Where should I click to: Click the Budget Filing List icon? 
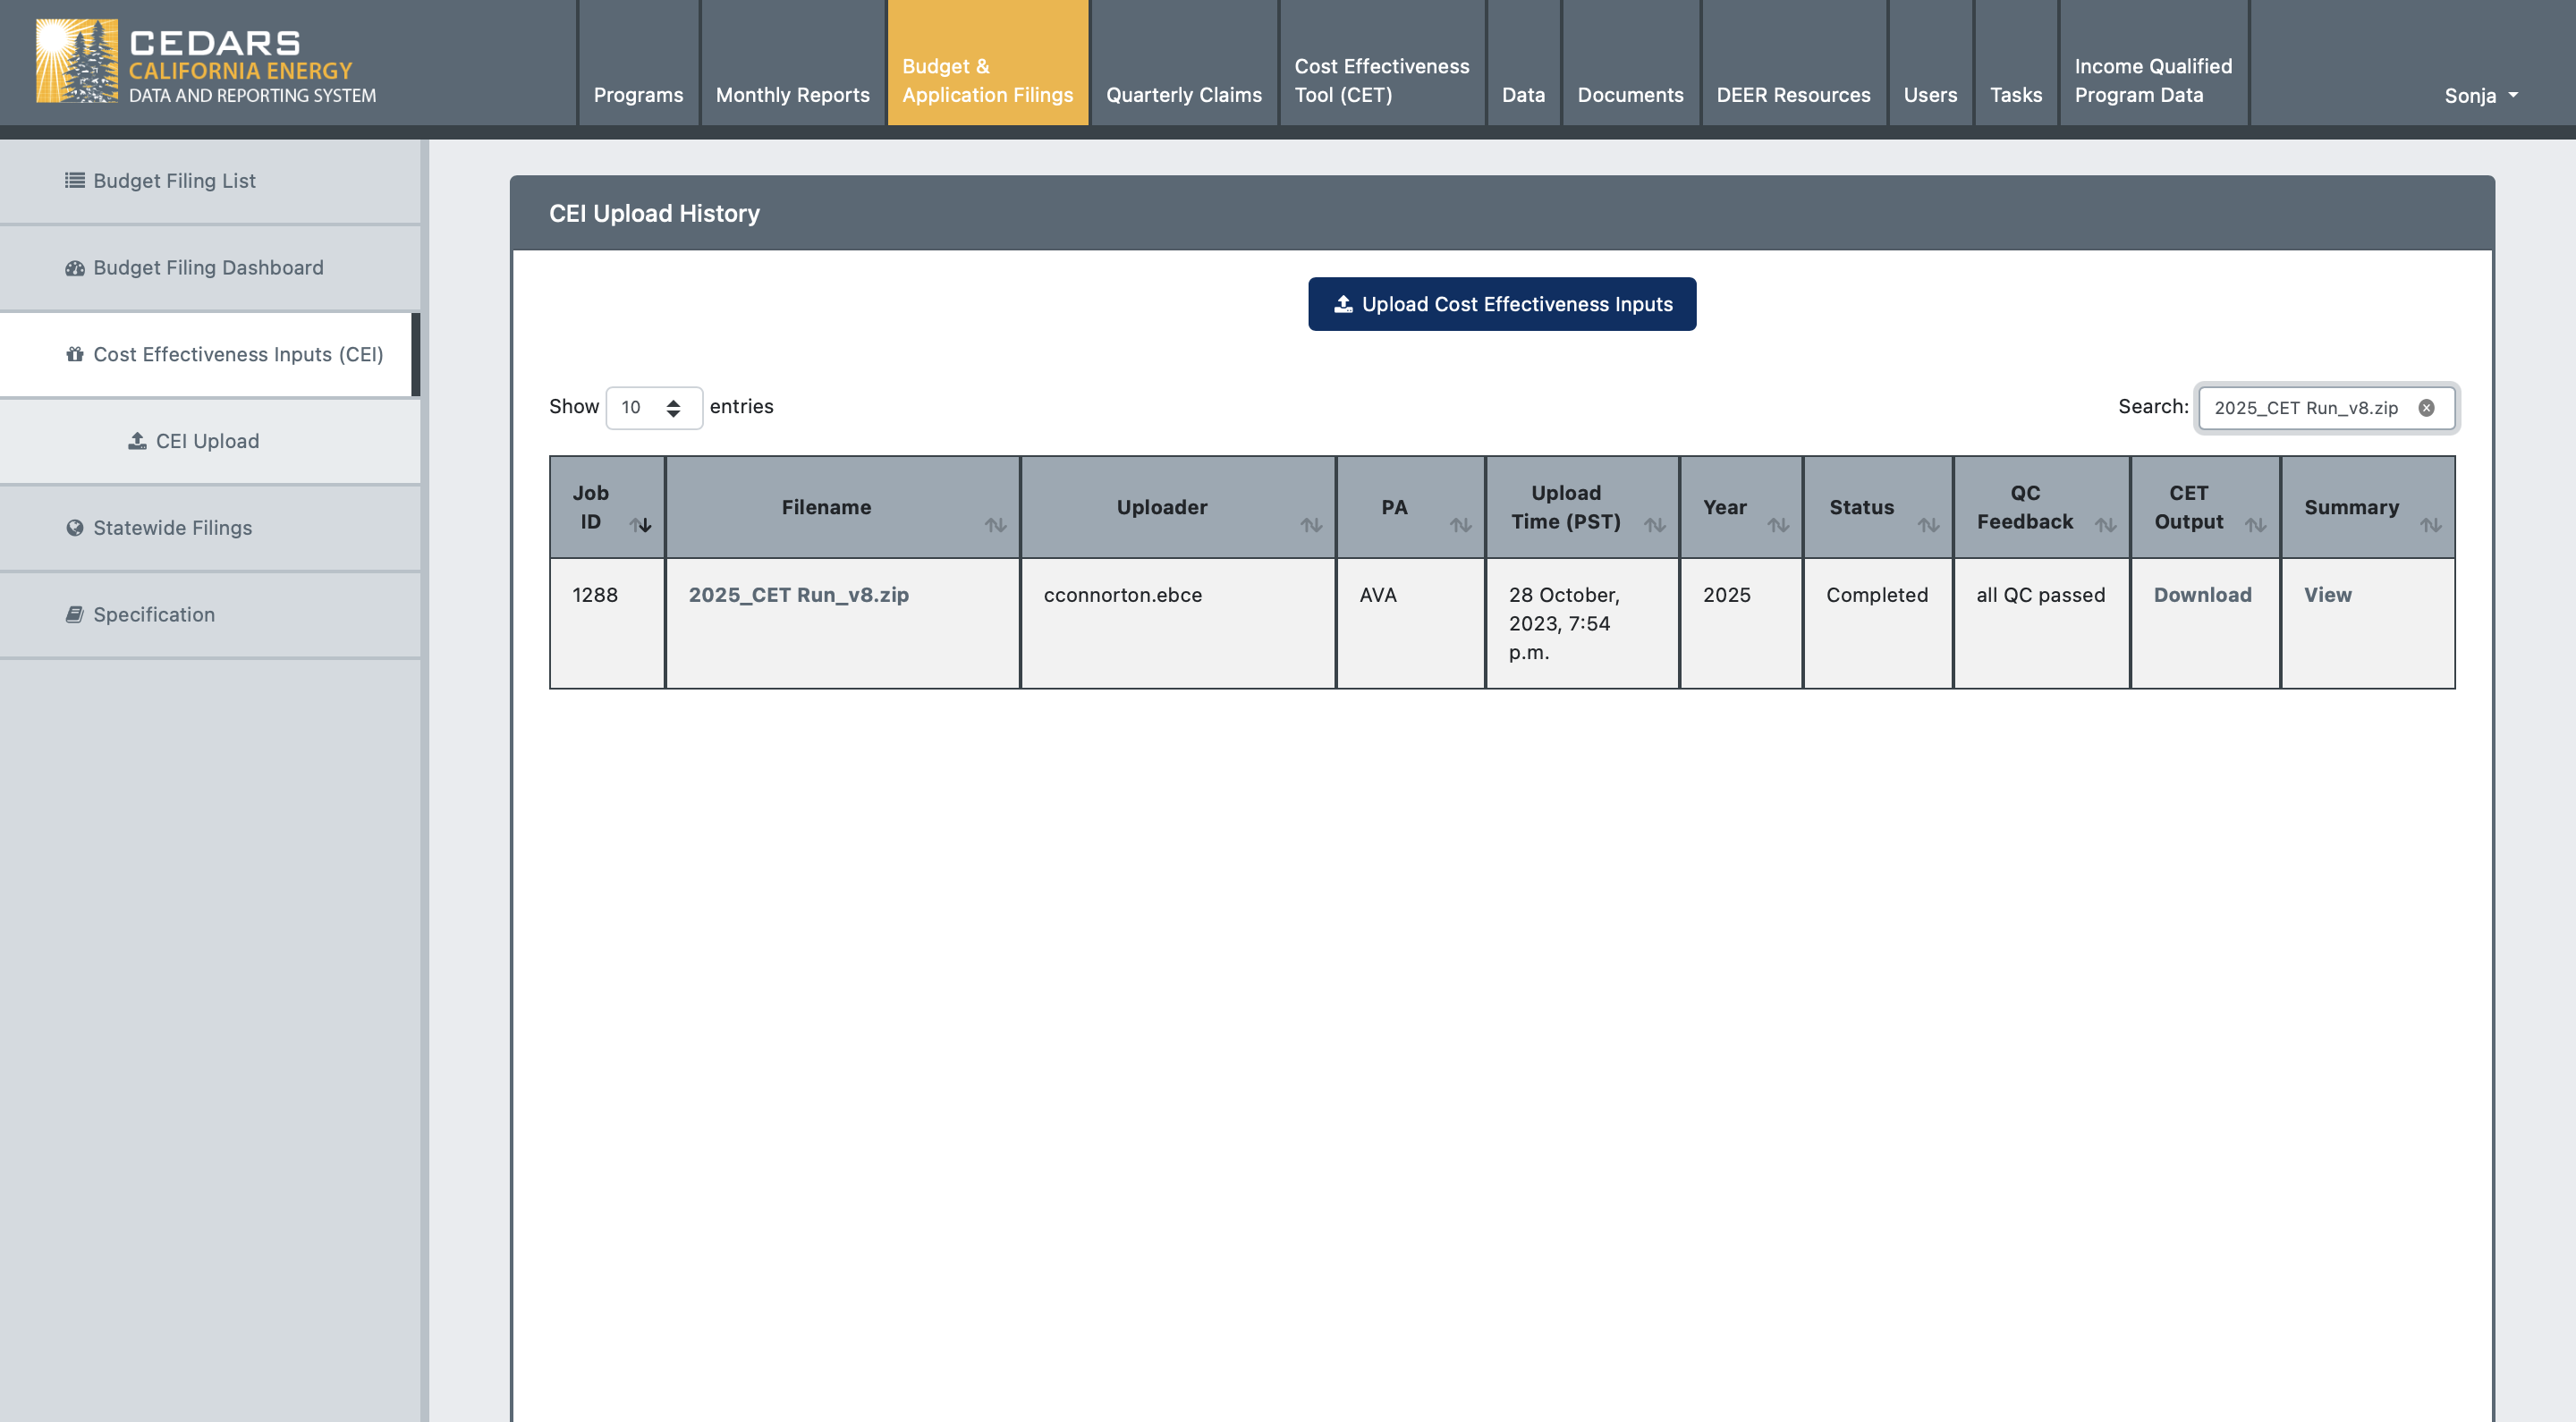74,180
